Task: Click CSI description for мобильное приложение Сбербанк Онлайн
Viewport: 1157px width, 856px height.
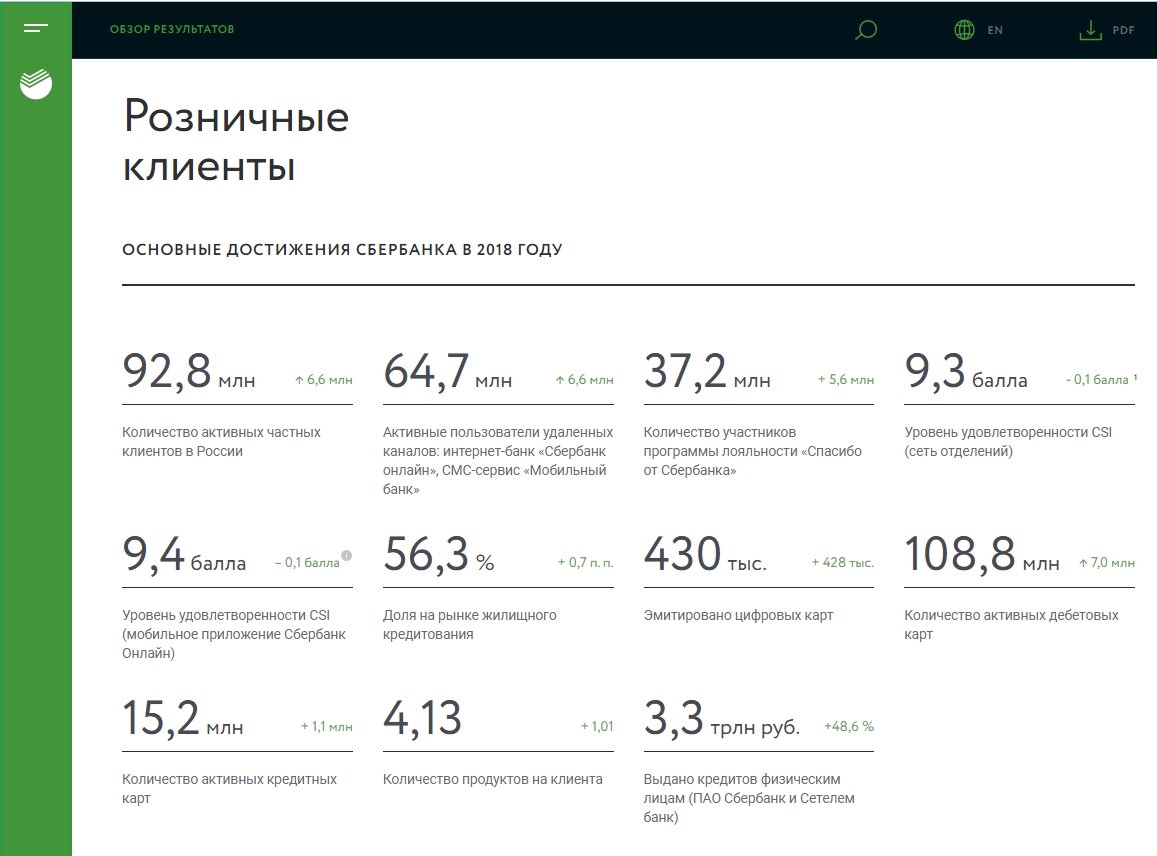Action: [234, 634]
